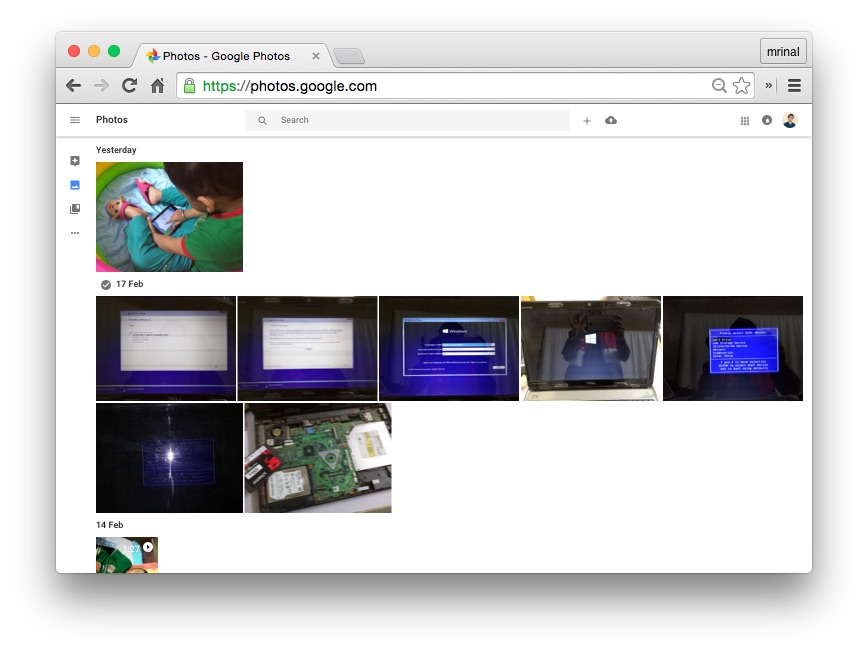This screenshot has width=868, height=653.
Task: Click the search magnifier icon in Photos search box
Action: [x=262, y=121]
